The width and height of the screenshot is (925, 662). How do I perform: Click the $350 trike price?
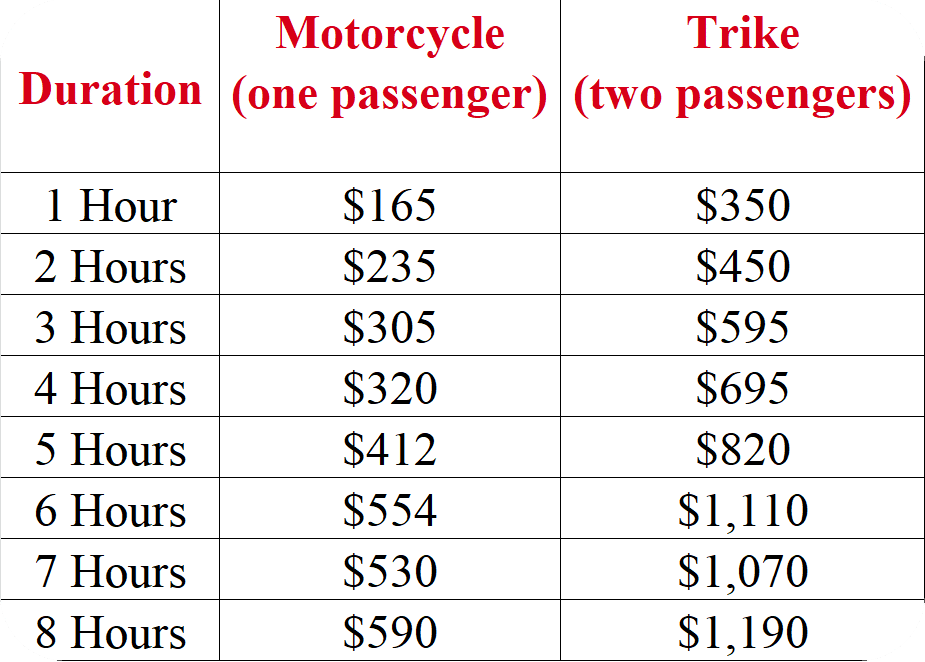pos(742,206)
